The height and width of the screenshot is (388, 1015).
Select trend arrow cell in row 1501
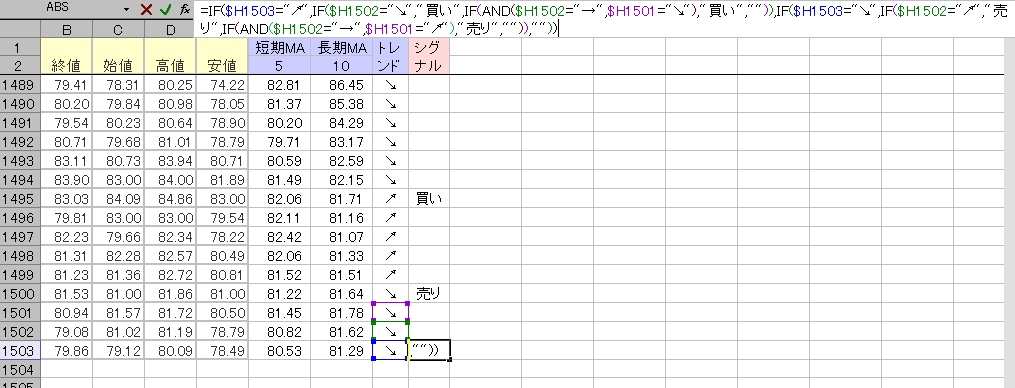390,312
